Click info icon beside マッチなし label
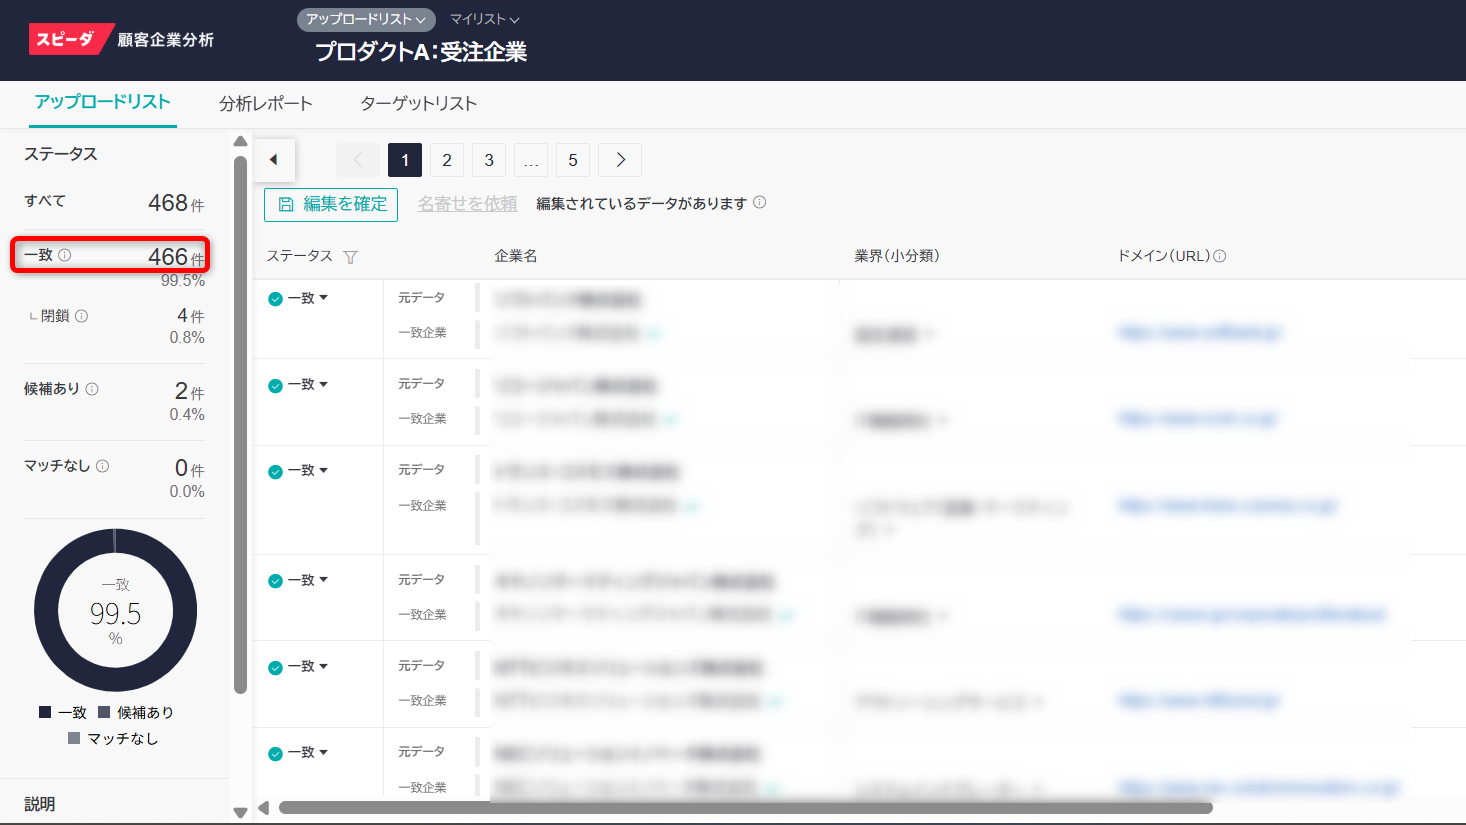Image resolution: width=1466 pixels, height=825 pixels. pos(103,466)
